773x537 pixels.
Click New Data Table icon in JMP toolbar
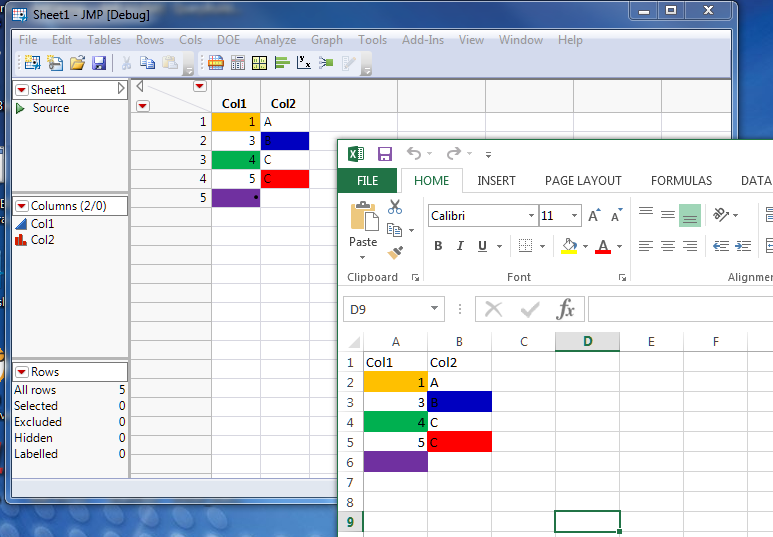(33, 63)
